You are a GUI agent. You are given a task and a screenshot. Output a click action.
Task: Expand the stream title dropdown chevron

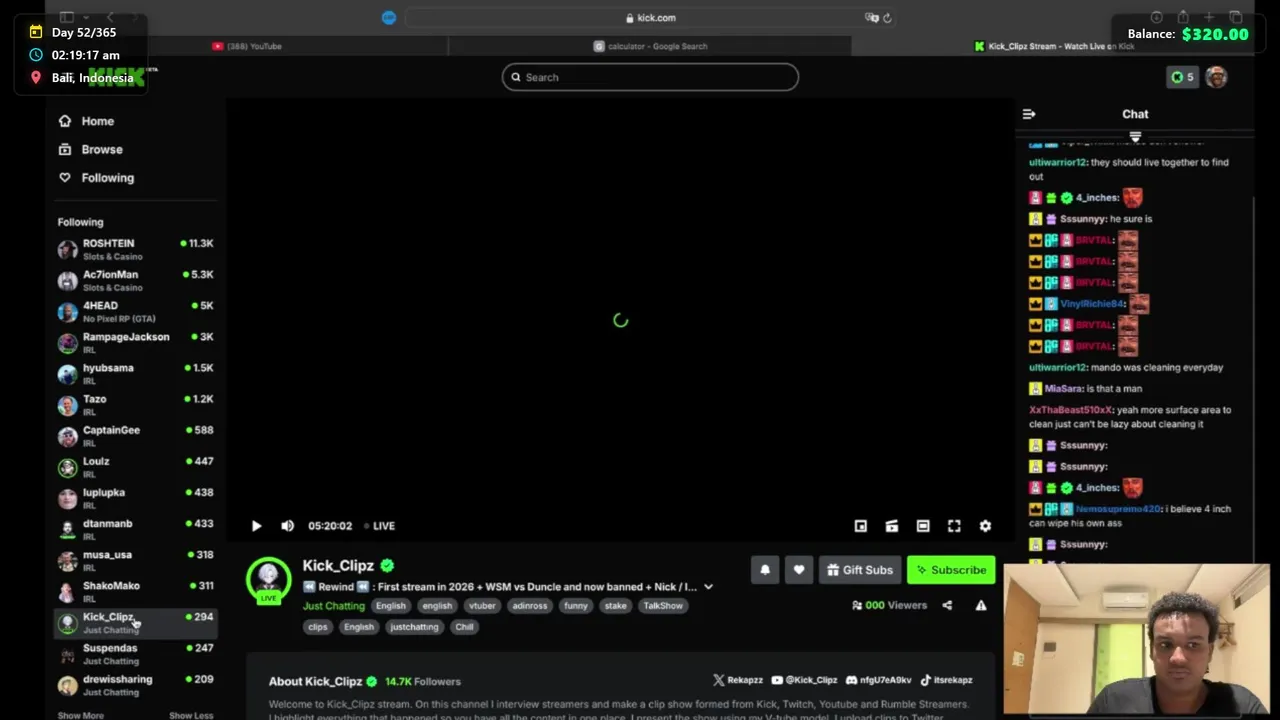click(708, 587)
